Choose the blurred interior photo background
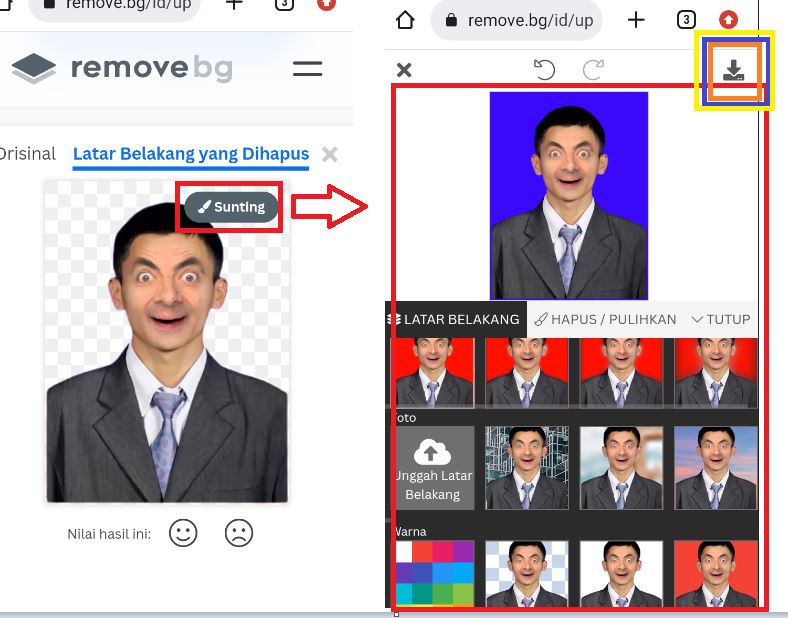 click(622, 468)
